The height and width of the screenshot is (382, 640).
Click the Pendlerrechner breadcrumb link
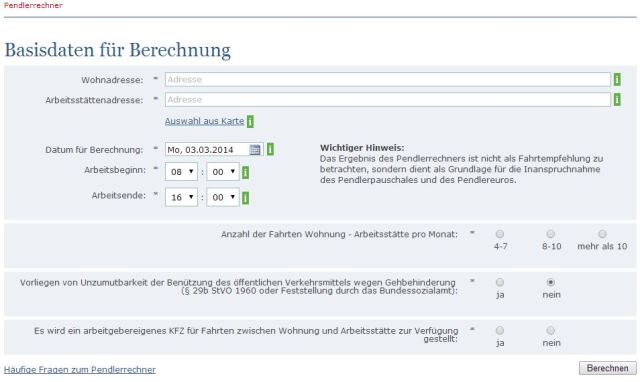(33, 5)
